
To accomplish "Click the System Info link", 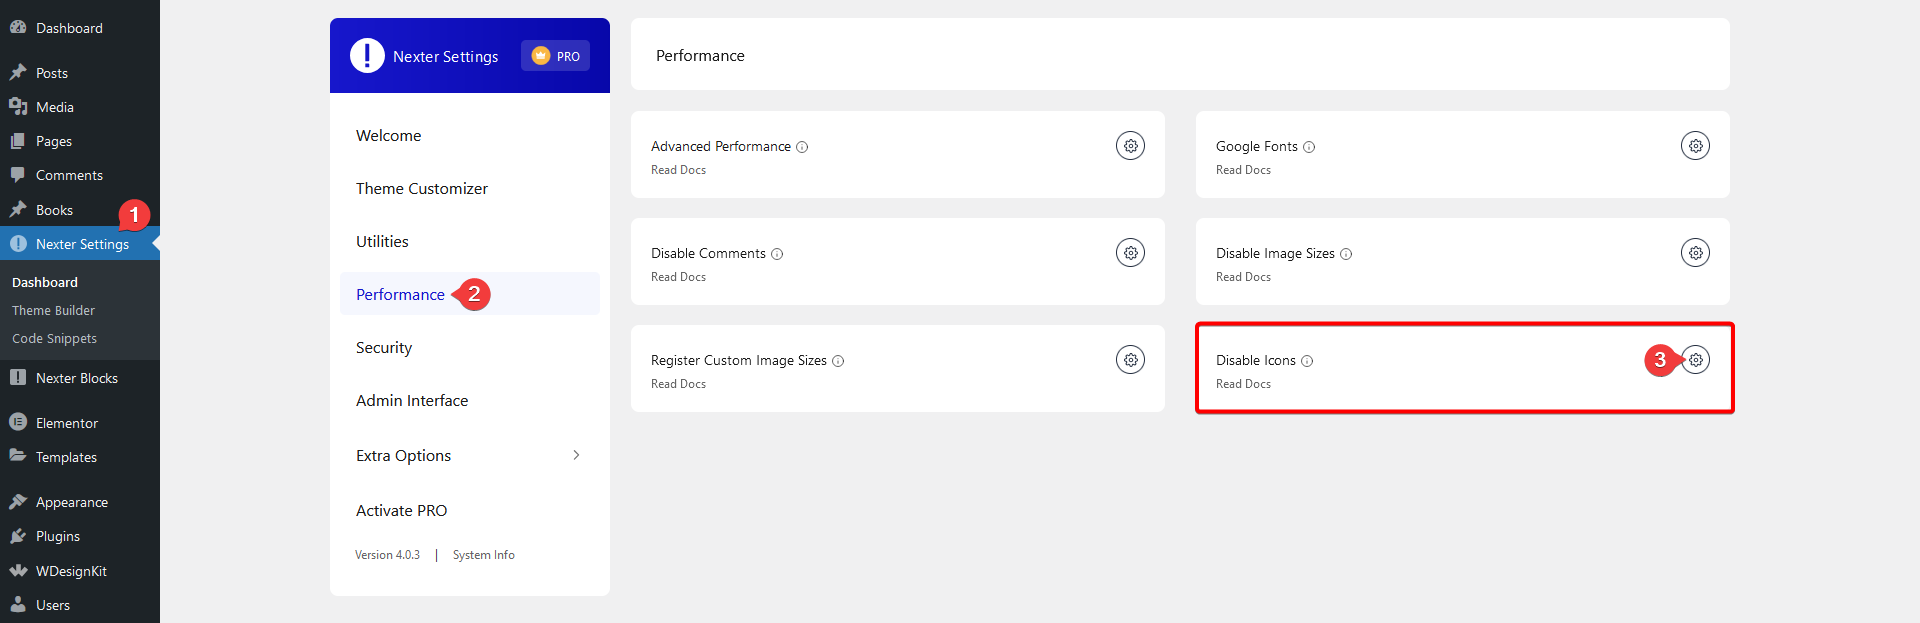I will click(483, 554).
